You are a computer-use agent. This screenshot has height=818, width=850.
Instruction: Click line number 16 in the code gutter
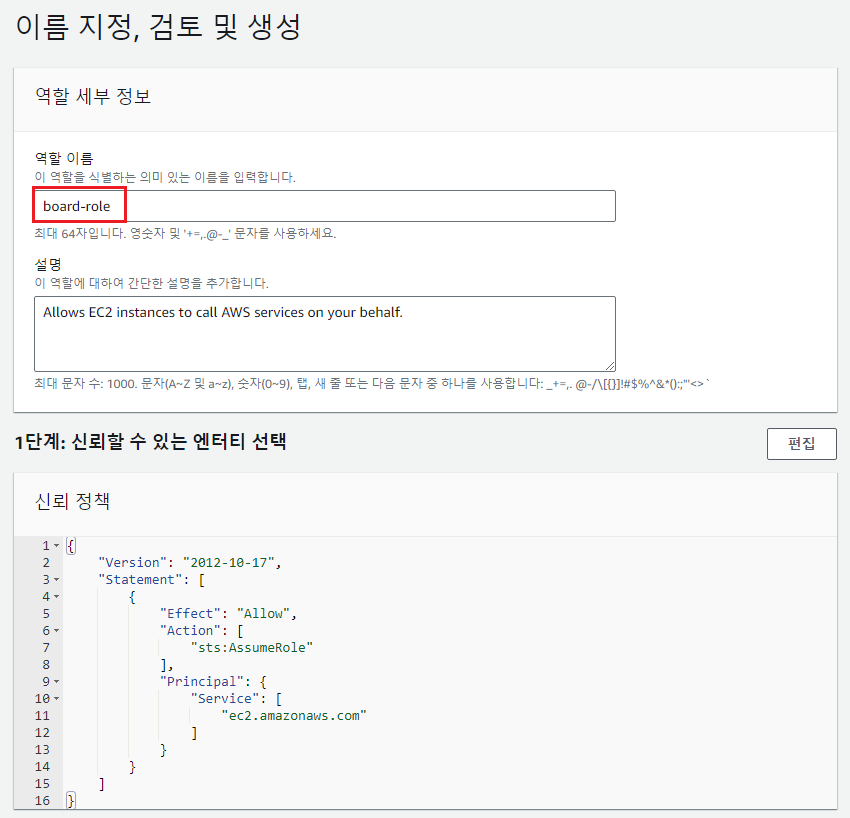[42, 801]
